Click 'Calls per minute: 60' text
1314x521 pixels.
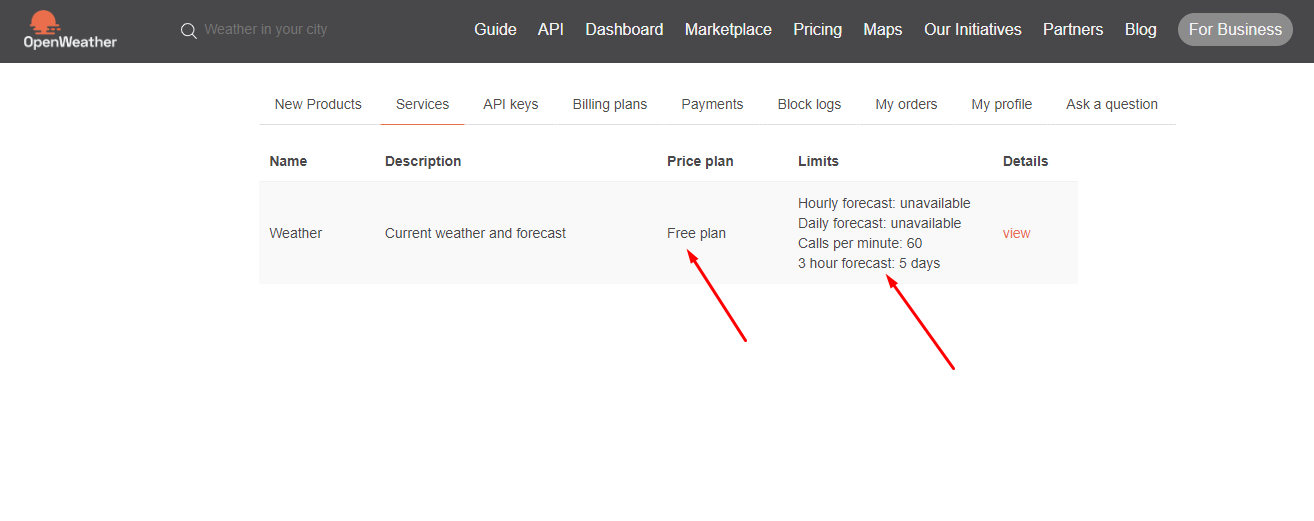point(860,243)
